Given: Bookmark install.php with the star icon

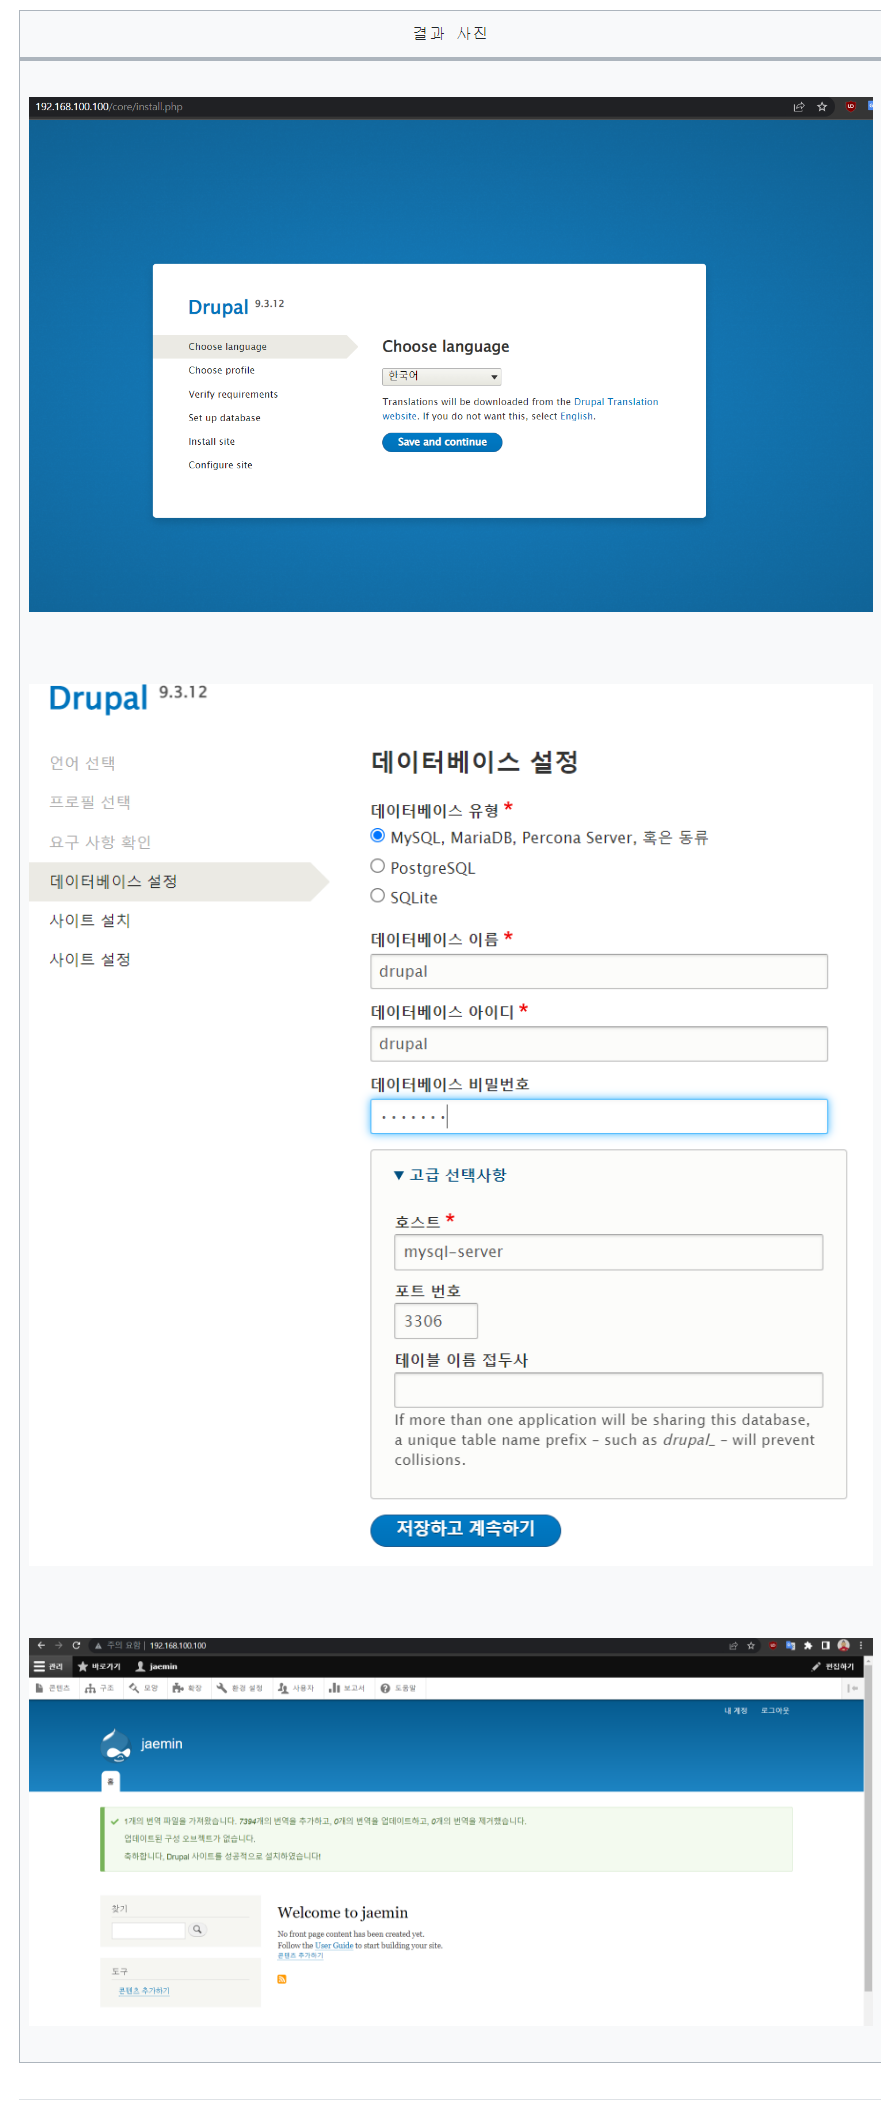Looking at the screenshot, I should (822, 107).
